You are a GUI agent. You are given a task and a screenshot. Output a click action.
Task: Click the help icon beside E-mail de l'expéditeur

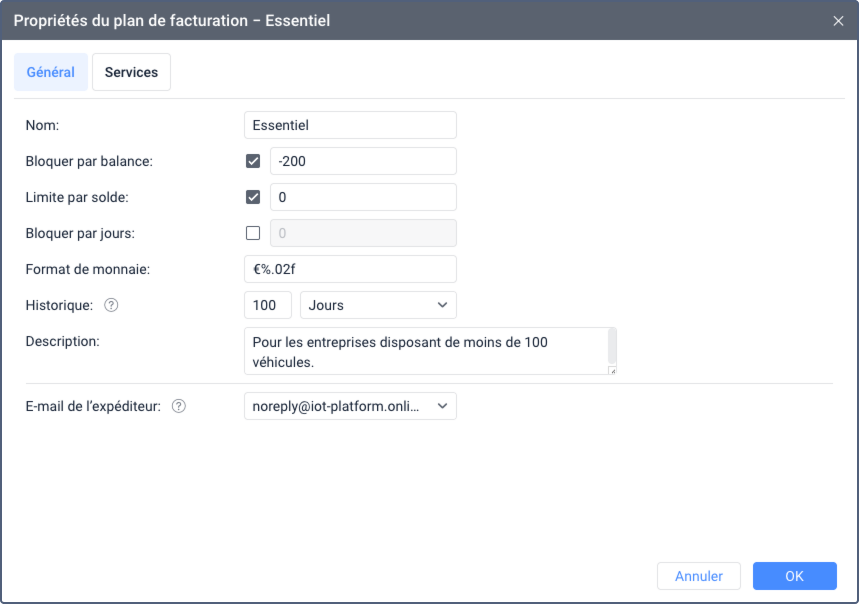point(179,406)
